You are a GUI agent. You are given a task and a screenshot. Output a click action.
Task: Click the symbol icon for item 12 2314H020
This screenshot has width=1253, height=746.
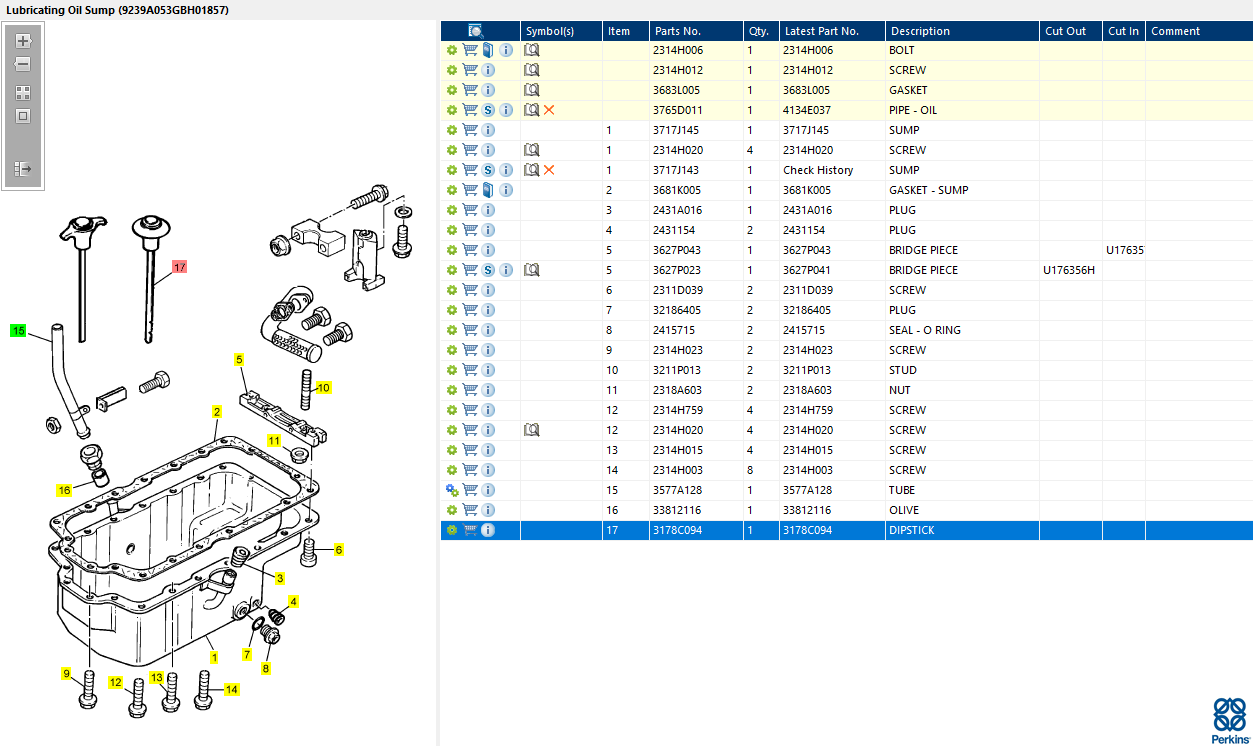click(x=532, y=430)
